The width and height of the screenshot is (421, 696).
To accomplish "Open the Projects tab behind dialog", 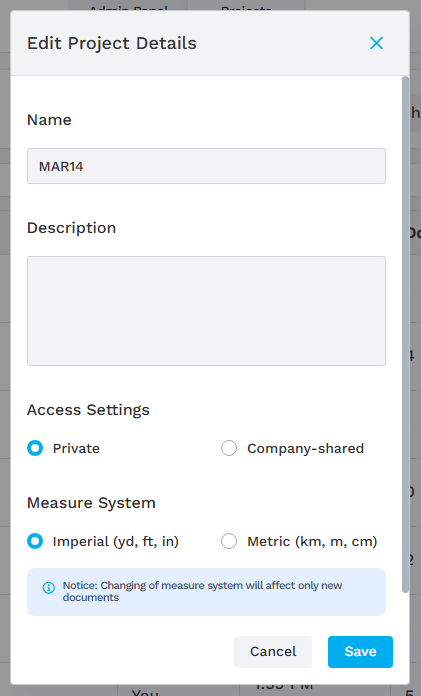I will click(246, 8).
